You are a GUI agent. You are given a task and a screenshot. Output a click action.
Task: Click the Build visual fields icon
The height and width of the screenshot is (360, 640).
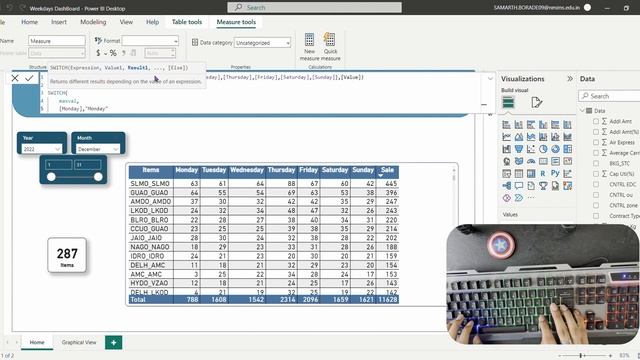coord(508,102)
